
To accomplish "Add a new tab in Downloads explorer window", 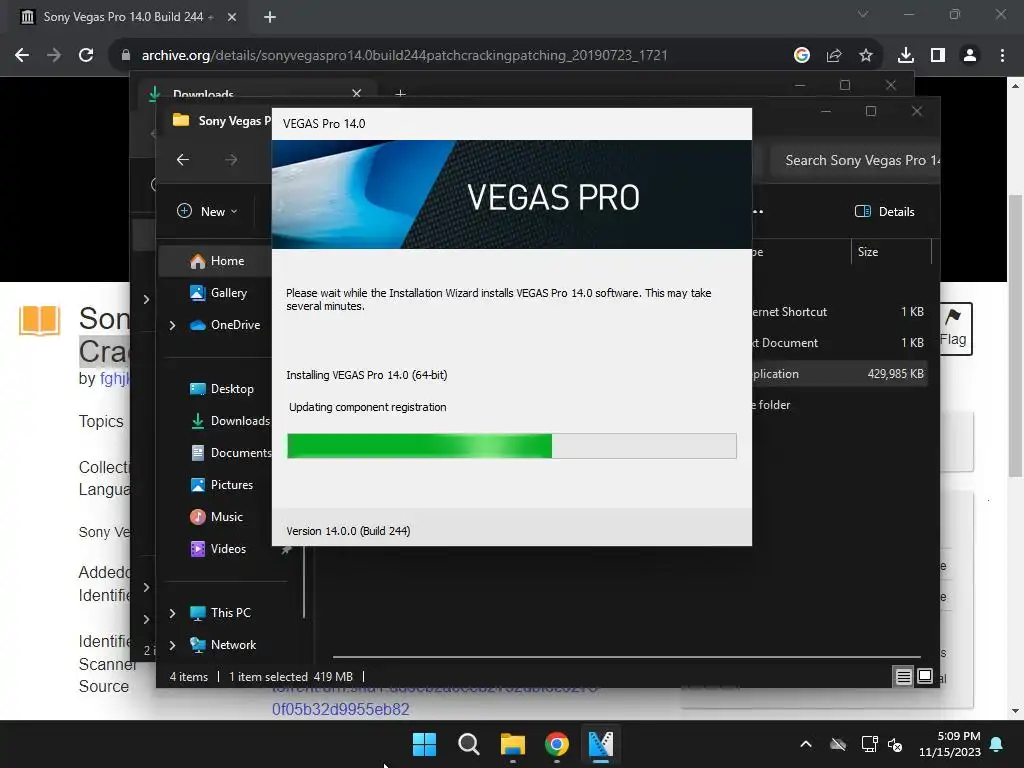I will pyautogui.click(x=400, y=95).
